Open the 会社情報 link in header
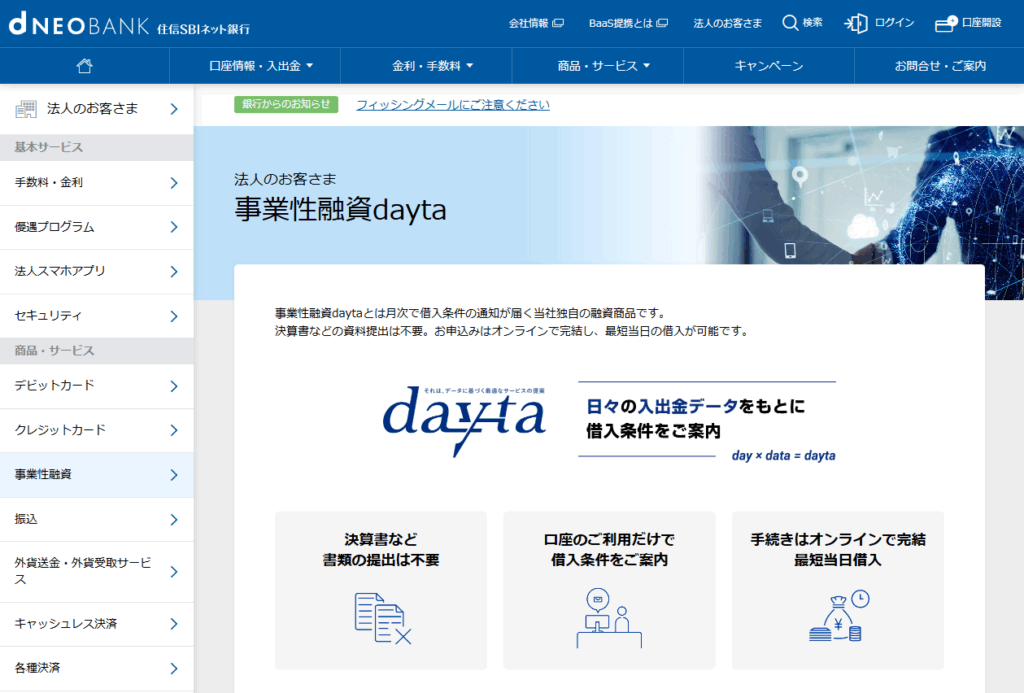 (535, 23)
